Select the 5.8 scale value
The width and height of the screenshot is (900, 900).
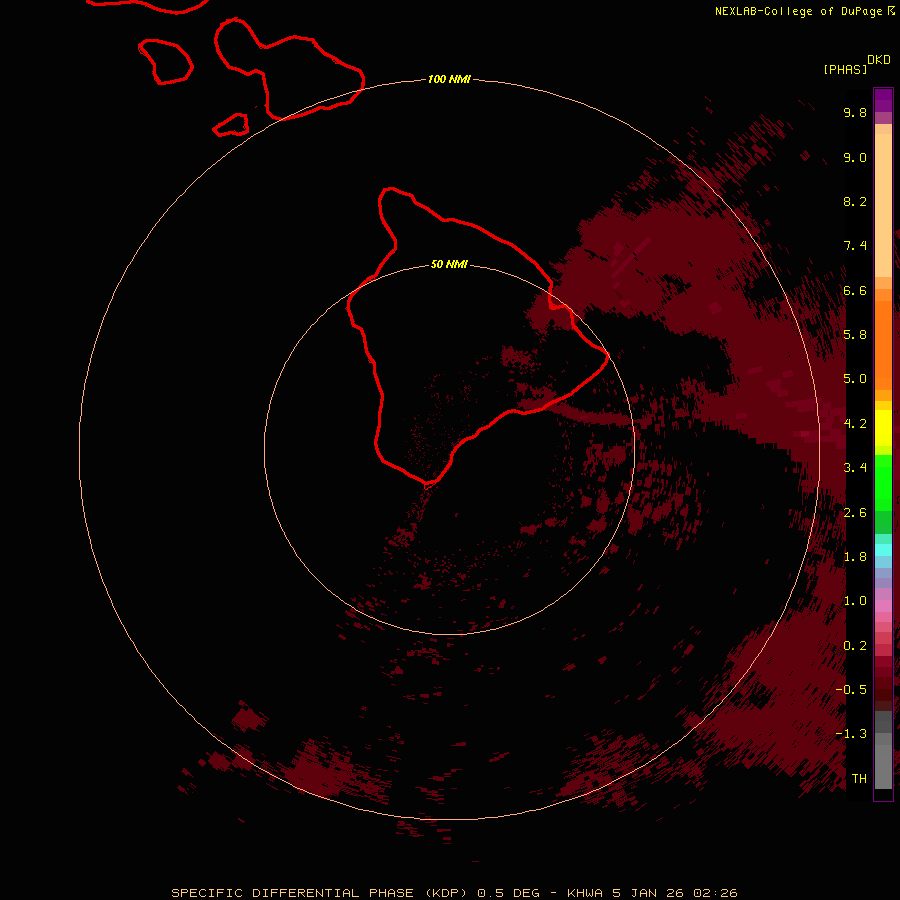click(x=855, y=334)
